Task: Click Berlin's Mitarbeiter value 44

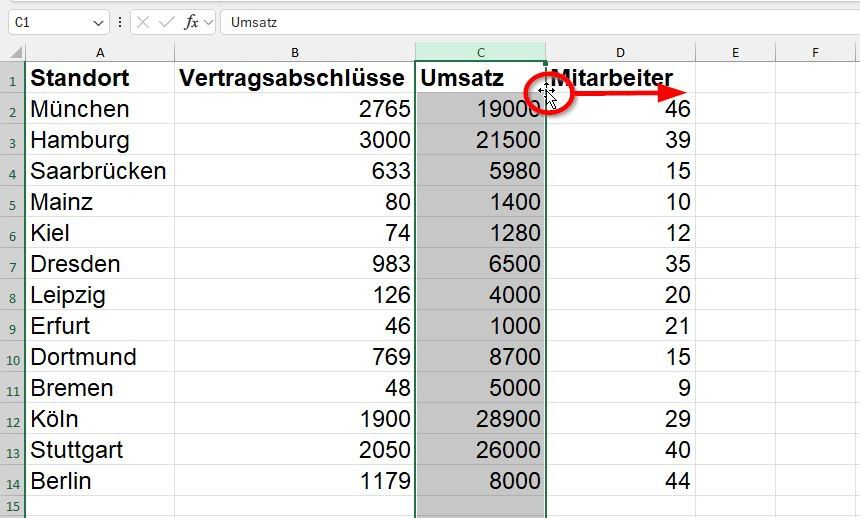Action: [x=621, y=481]
